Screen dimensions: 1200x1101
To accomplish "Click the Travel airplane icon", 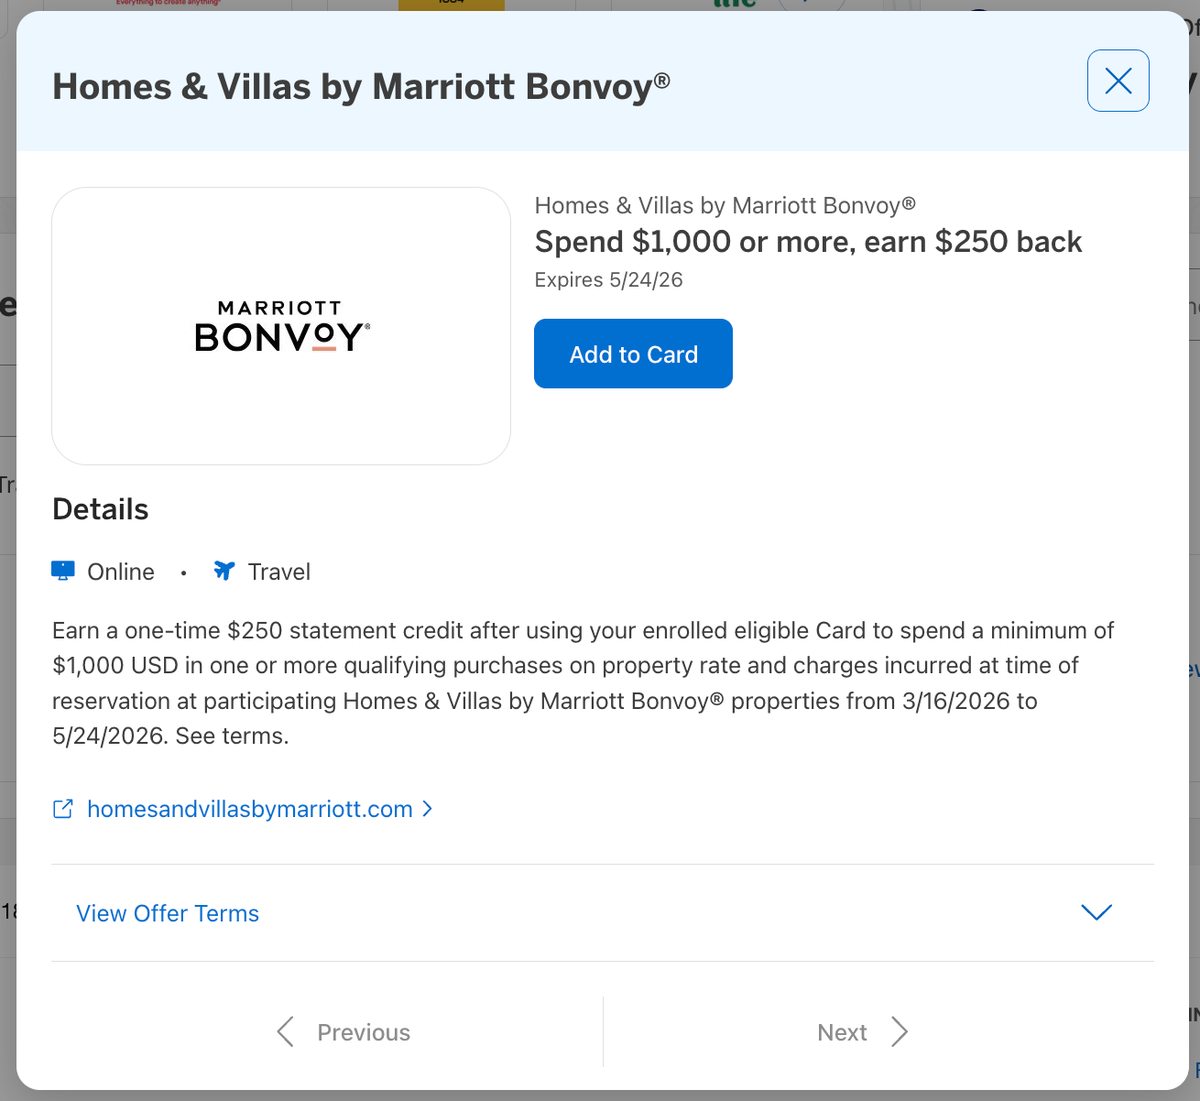I will (223, 570).
